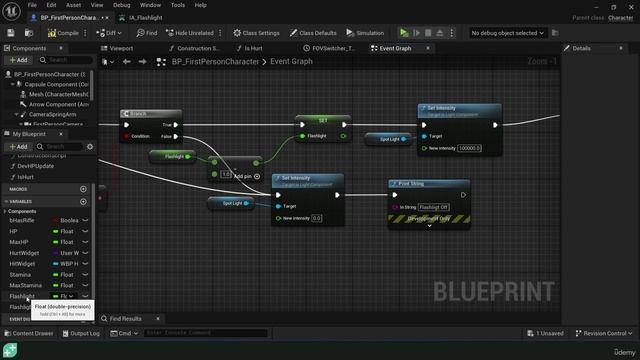
Task: Add a new macro with plus icon
Action: point(83,189)
